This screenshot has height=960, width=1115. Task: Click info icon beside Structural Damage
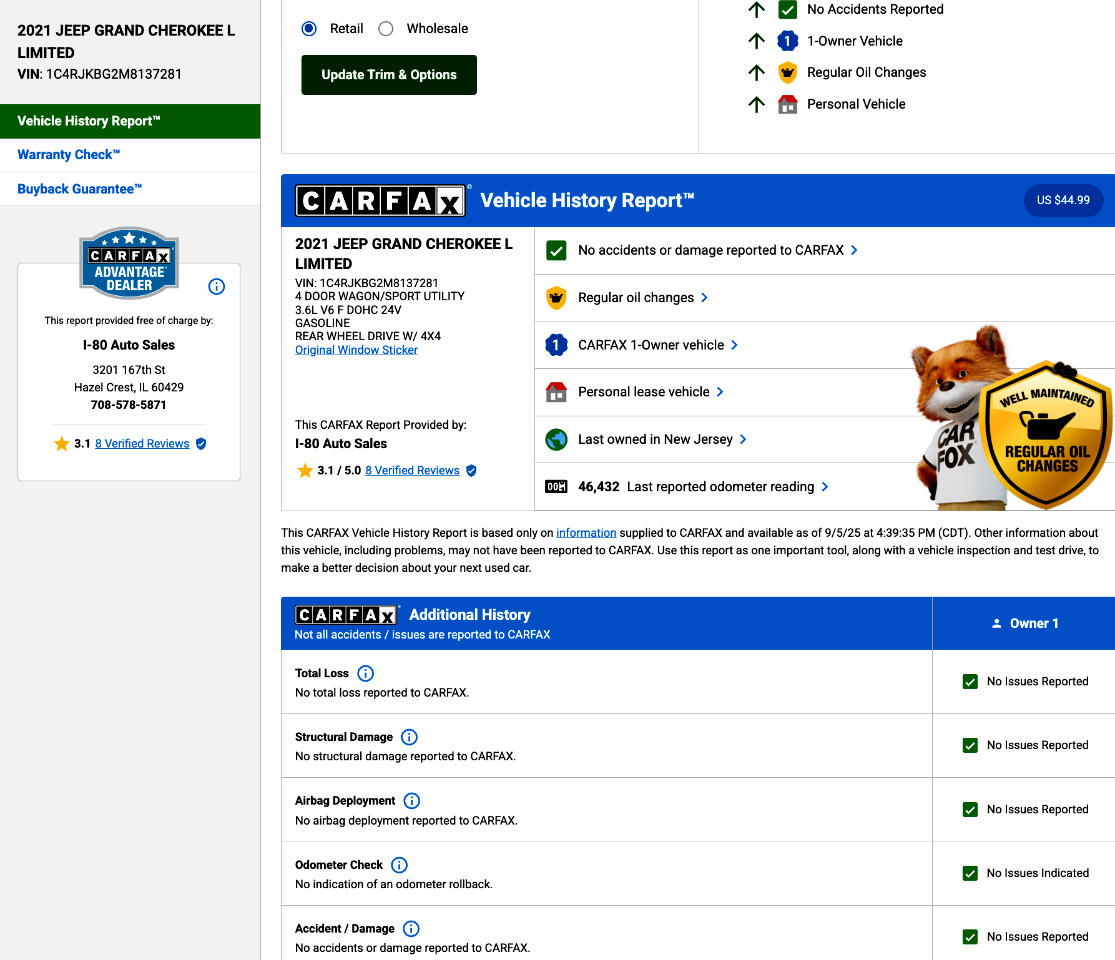pos(409,737)
